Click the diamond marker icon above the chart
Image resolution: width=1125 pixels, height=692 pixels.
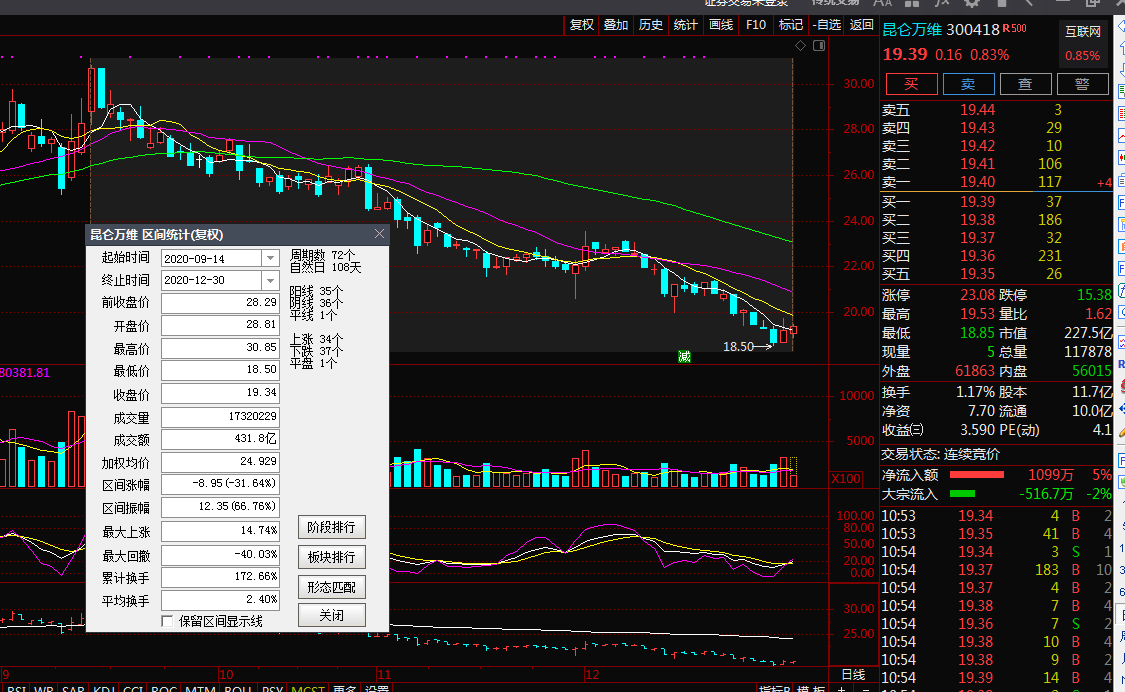click(x=801, y=46)
